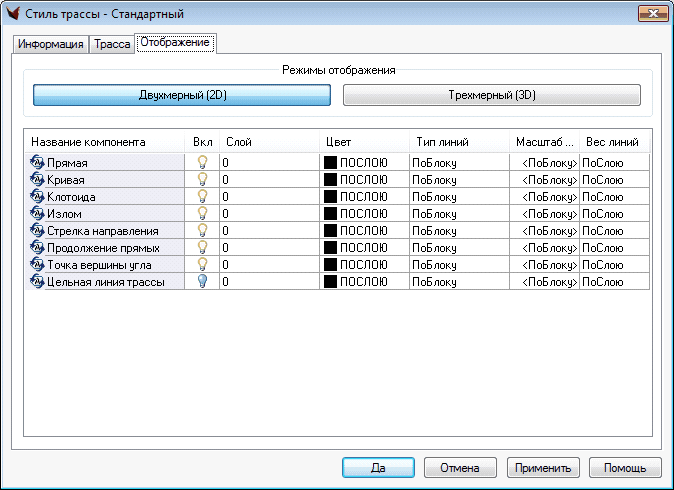
Task: Click the black color swatch for Продолжение прямых
Action: [x=331, y=247]
